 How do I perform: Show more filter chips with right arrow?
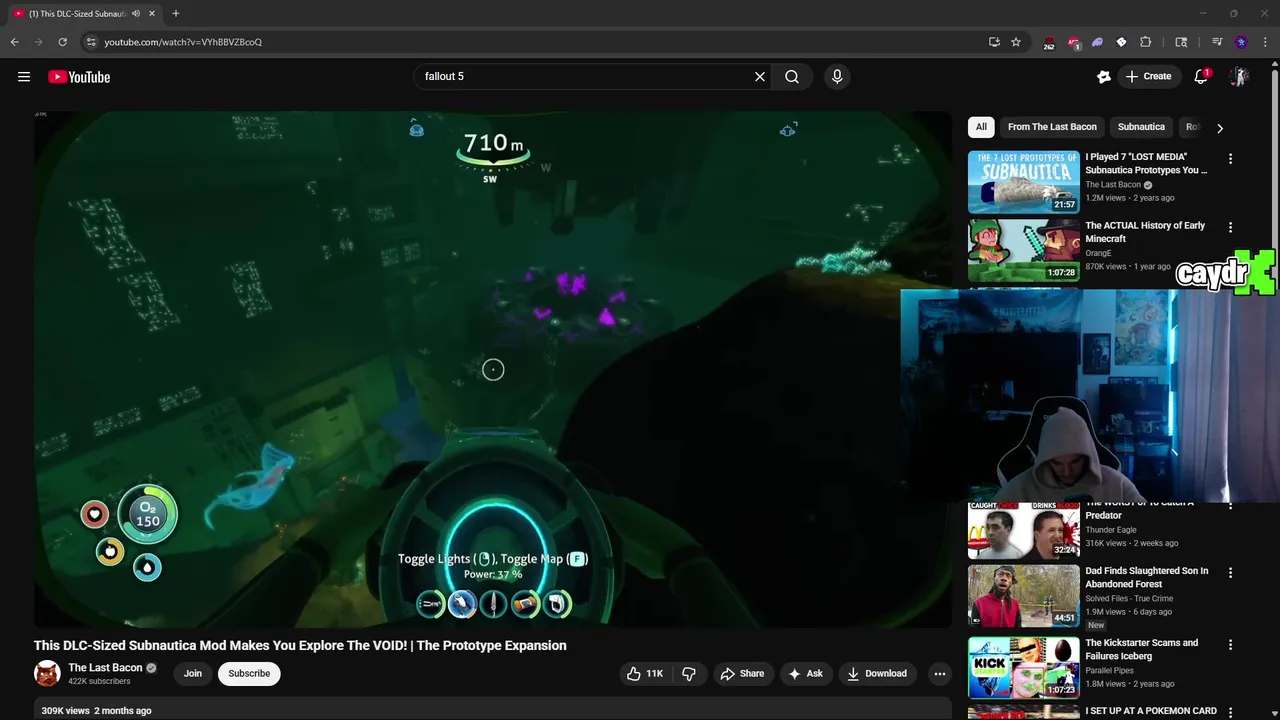click(1219, 127)
